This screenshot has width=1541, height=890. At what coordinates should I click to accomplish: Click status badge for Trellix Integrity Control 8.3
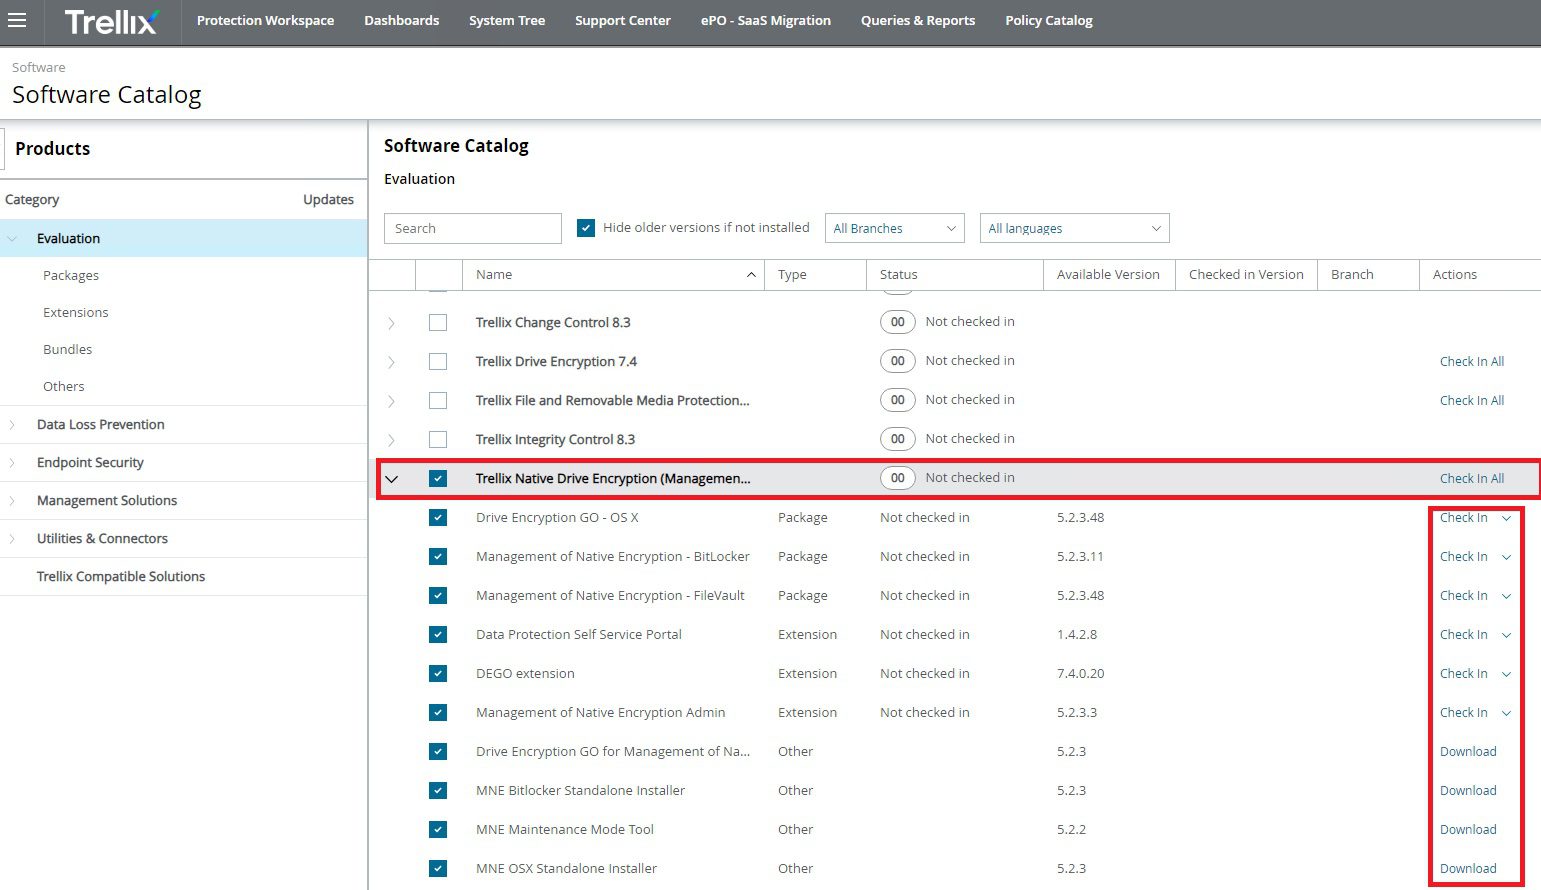(x=897, y=439)
